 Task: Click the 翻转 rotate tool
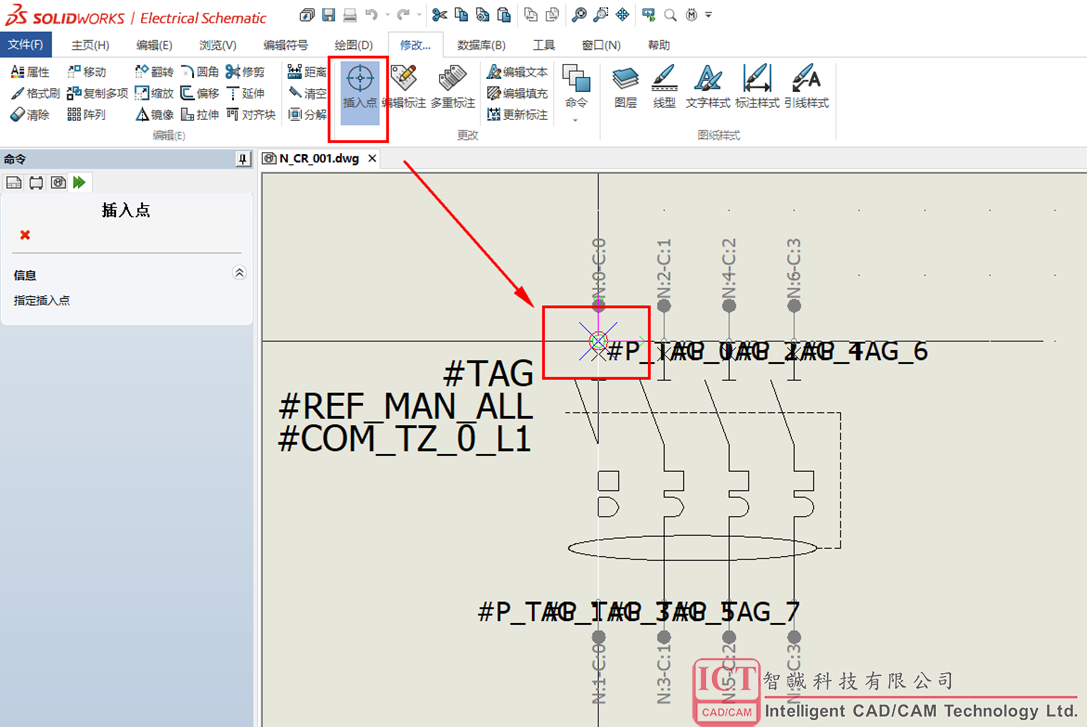point(154,71)
